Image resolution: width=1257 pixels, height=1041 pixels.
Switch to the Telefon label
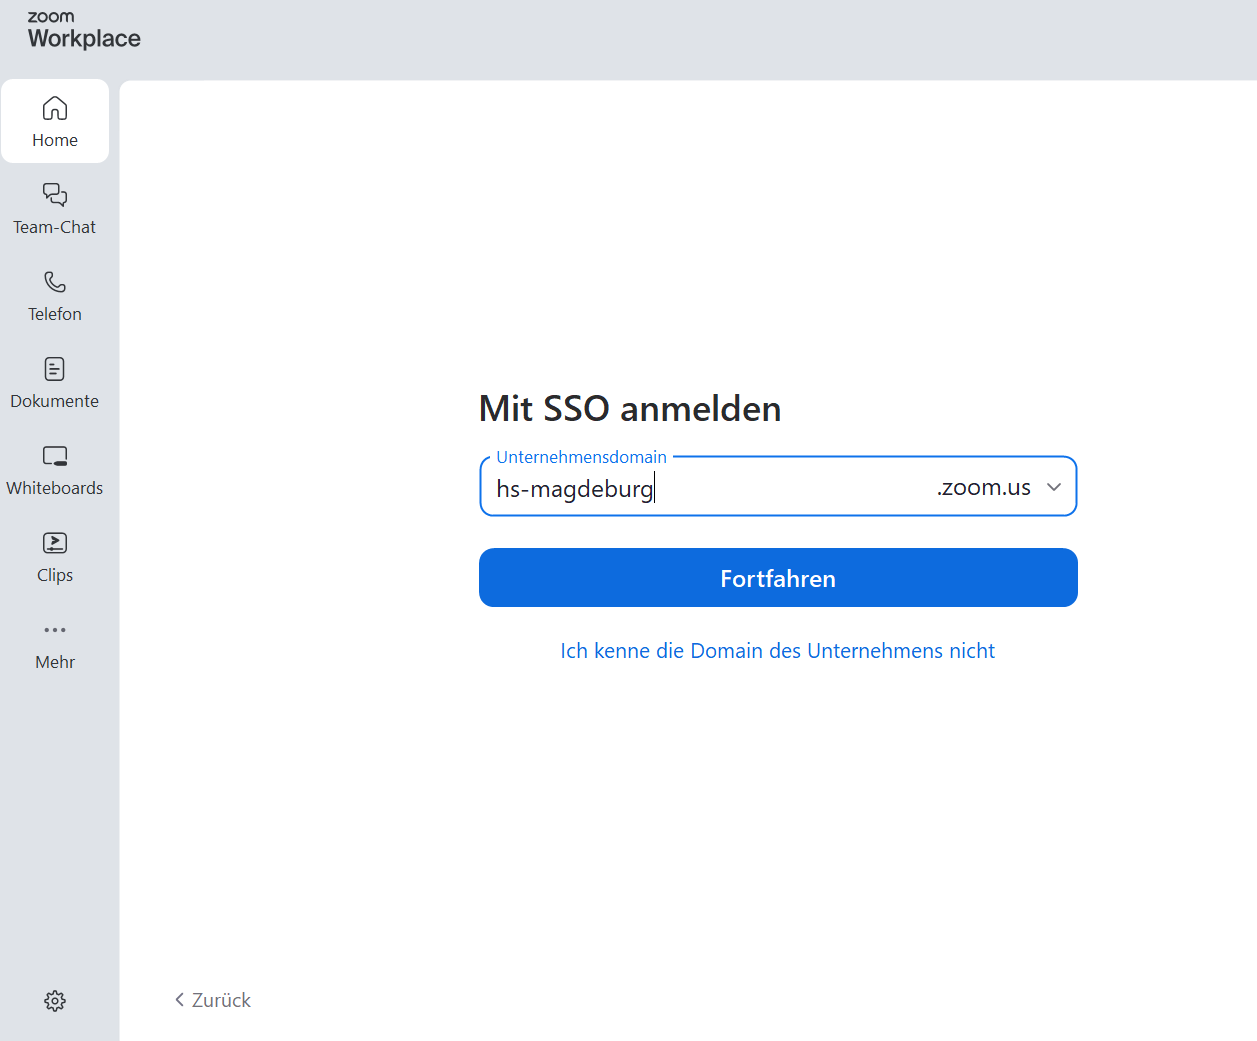pyautogui.click(x=55, y=314)
